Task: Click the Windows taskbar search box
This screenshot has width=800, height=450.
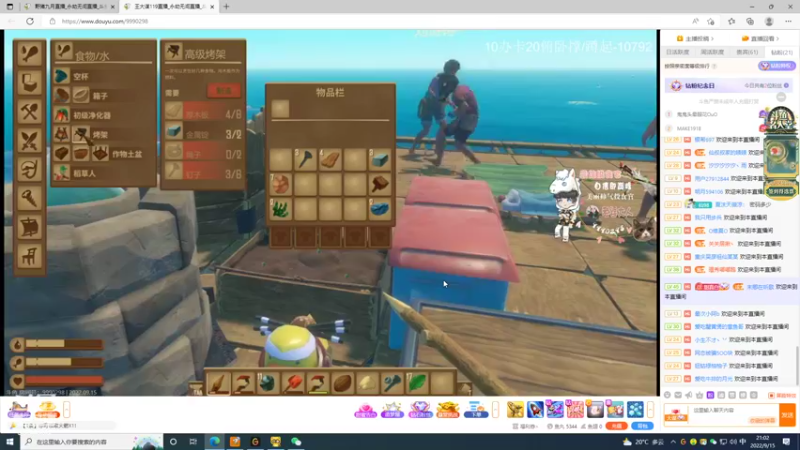Action: (x=92, y=442)
